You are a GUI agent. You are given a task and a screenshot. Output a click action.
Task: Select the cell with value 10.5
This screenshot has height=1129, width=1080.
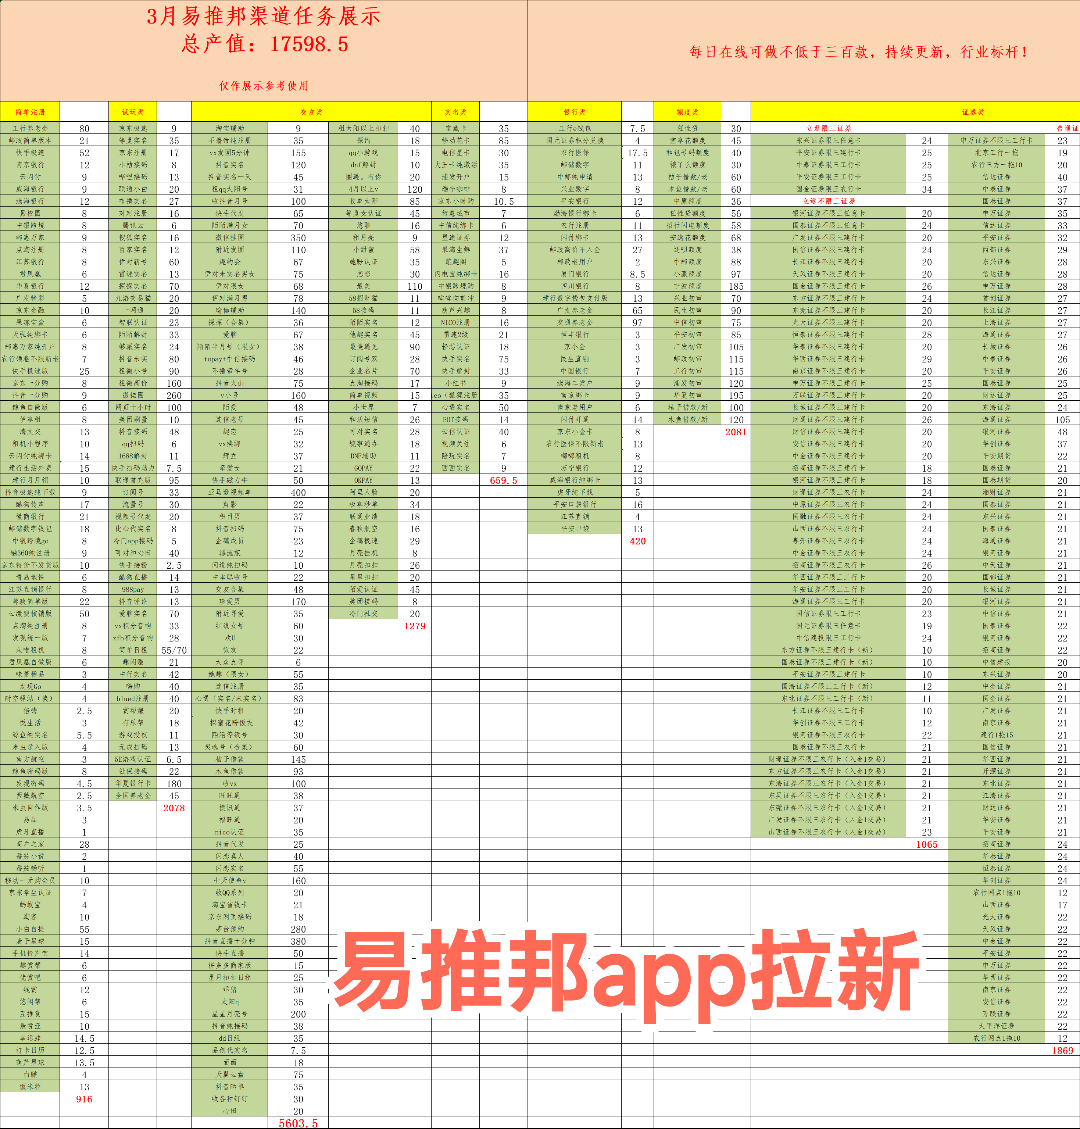[503, 201]
